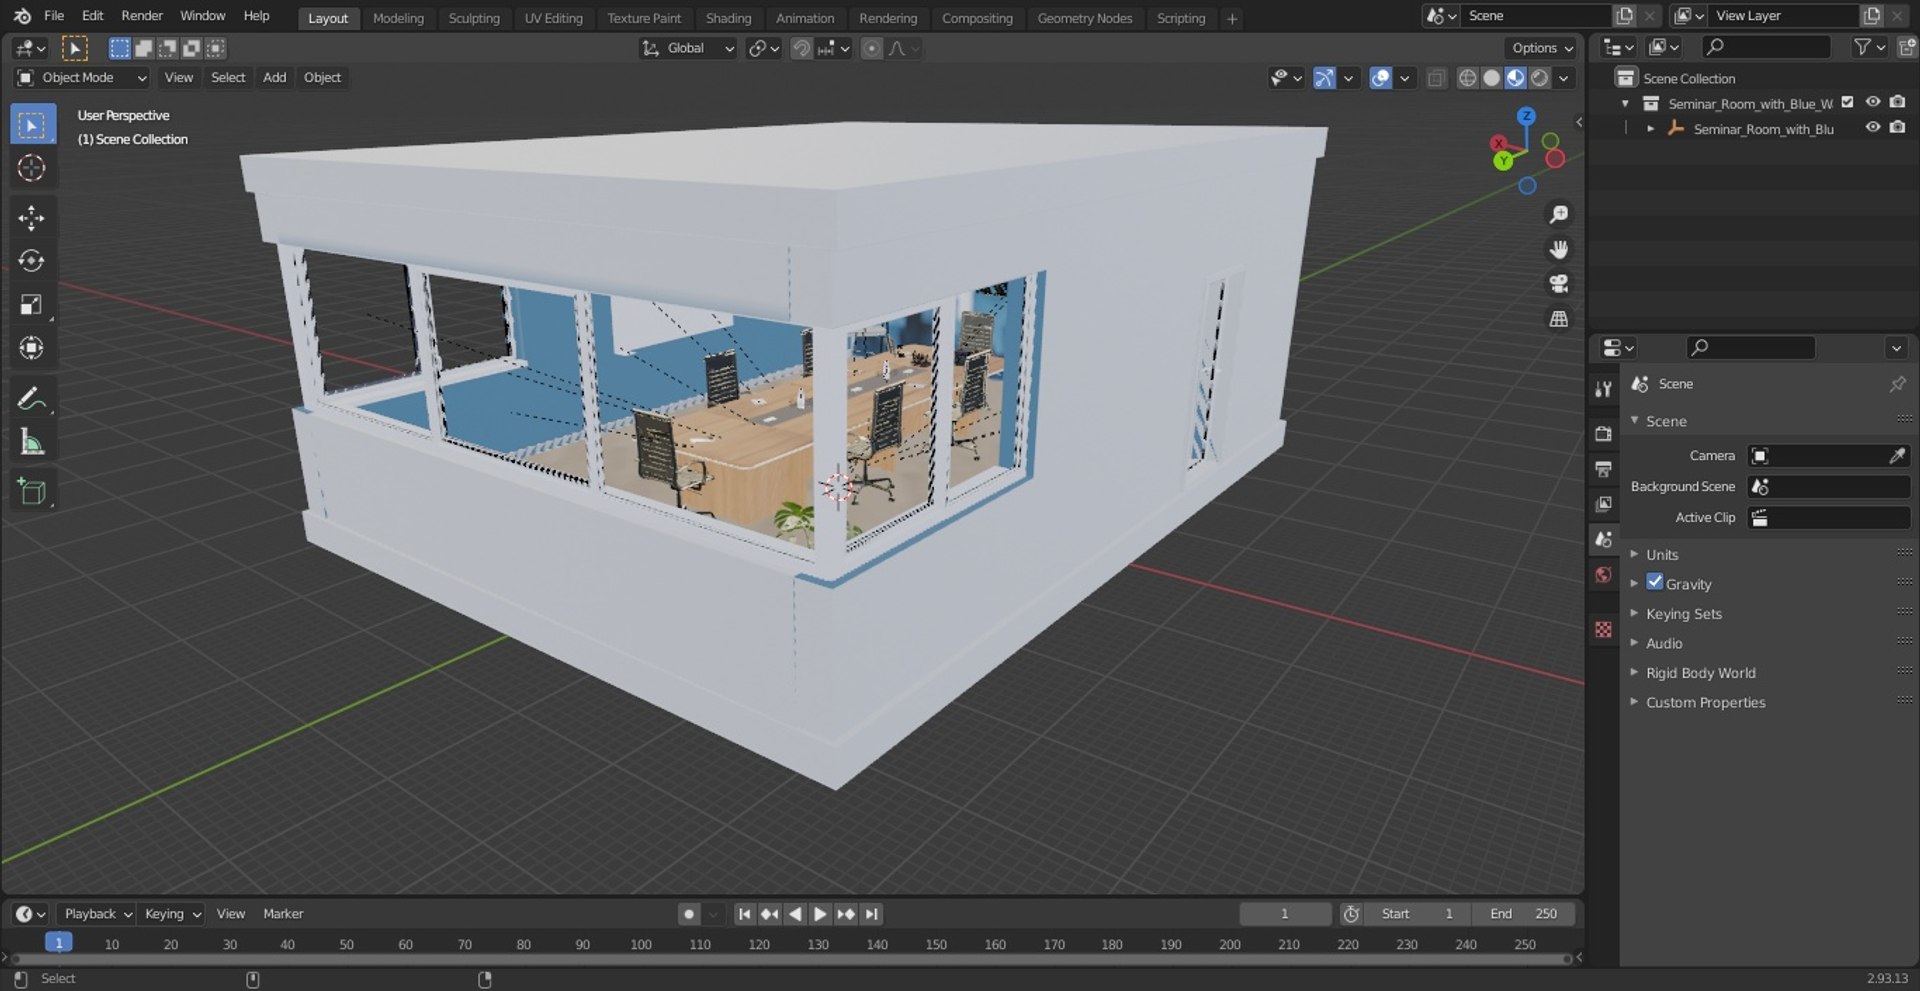The width and height of the screenshot is (1920, 991).
Task: Pick the Add Cube tool
Action: coord(32,491)
